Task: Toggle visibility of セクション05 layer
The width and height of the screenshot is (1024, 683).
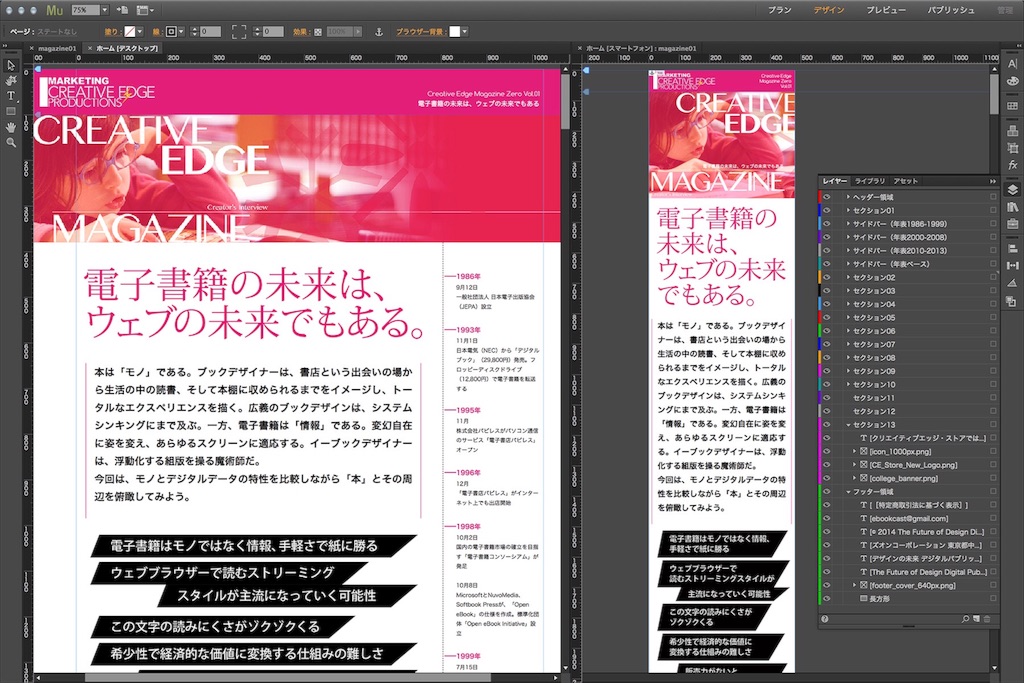Action: tap(827, 317)
